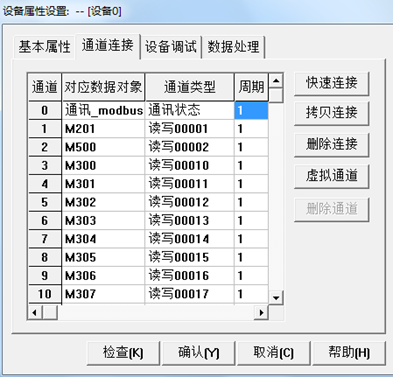Click the horizontal scrollbar right arrow
The height and width of the screenshot is (377, 393).
click(262, 313)
